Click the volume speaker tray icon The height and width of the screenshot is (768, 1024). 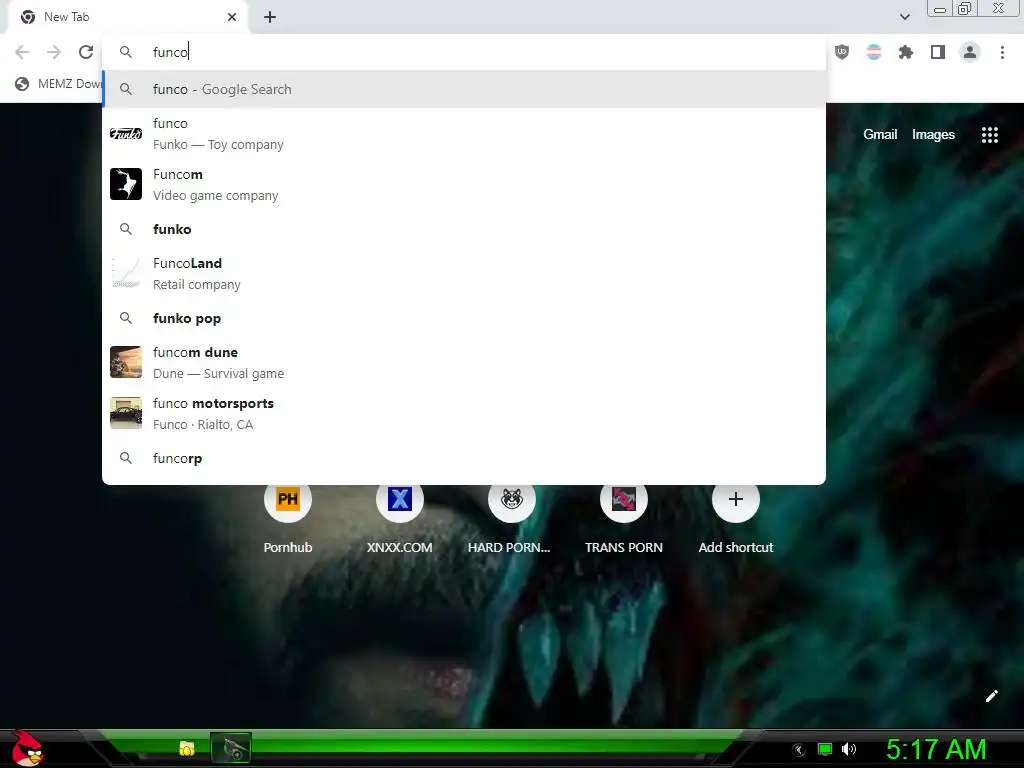849,749
